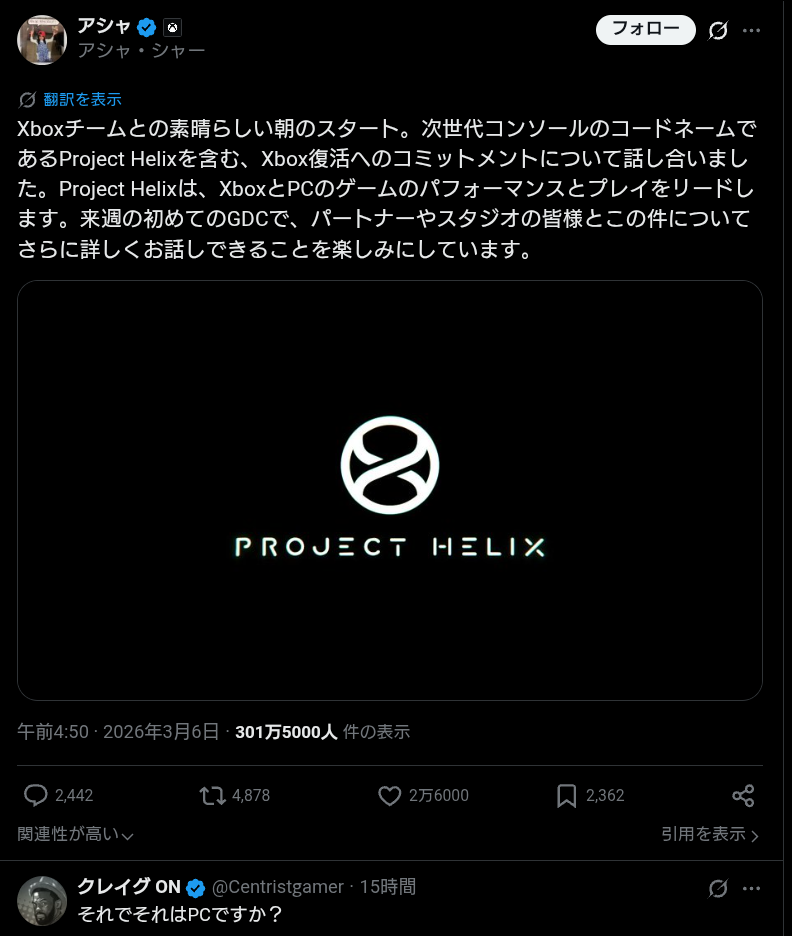This screenshot has width=792, height=936.
Task: Click the @Centristgamer handle
Action: tap(278, 887)
